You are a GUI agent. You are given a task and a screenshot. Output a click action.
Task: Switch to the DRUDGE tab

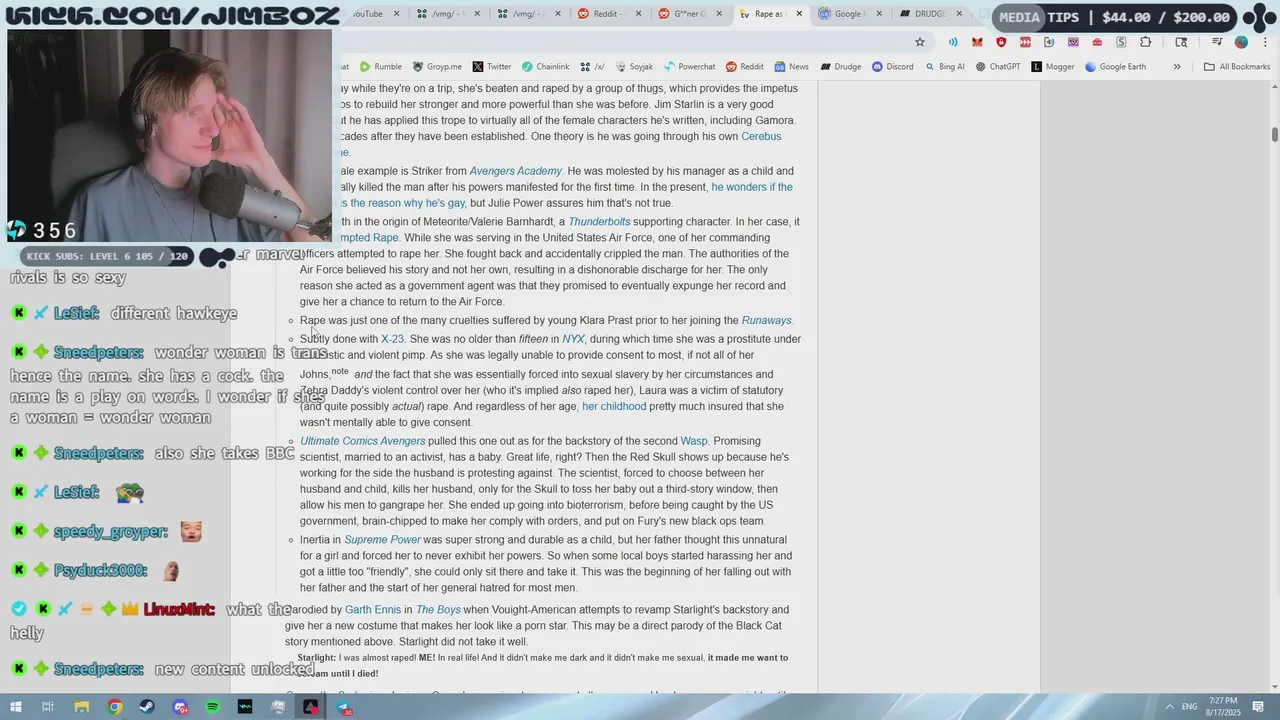coord(929,14)
